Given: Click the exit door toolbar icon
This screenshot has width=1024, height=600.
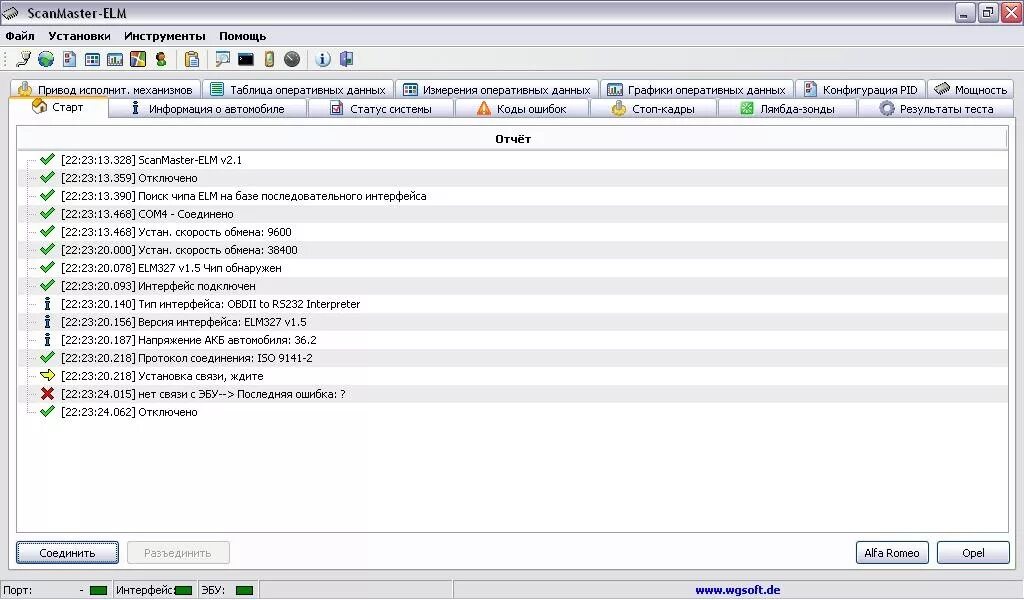Looking at the screenshot, I should coord(346,59).
